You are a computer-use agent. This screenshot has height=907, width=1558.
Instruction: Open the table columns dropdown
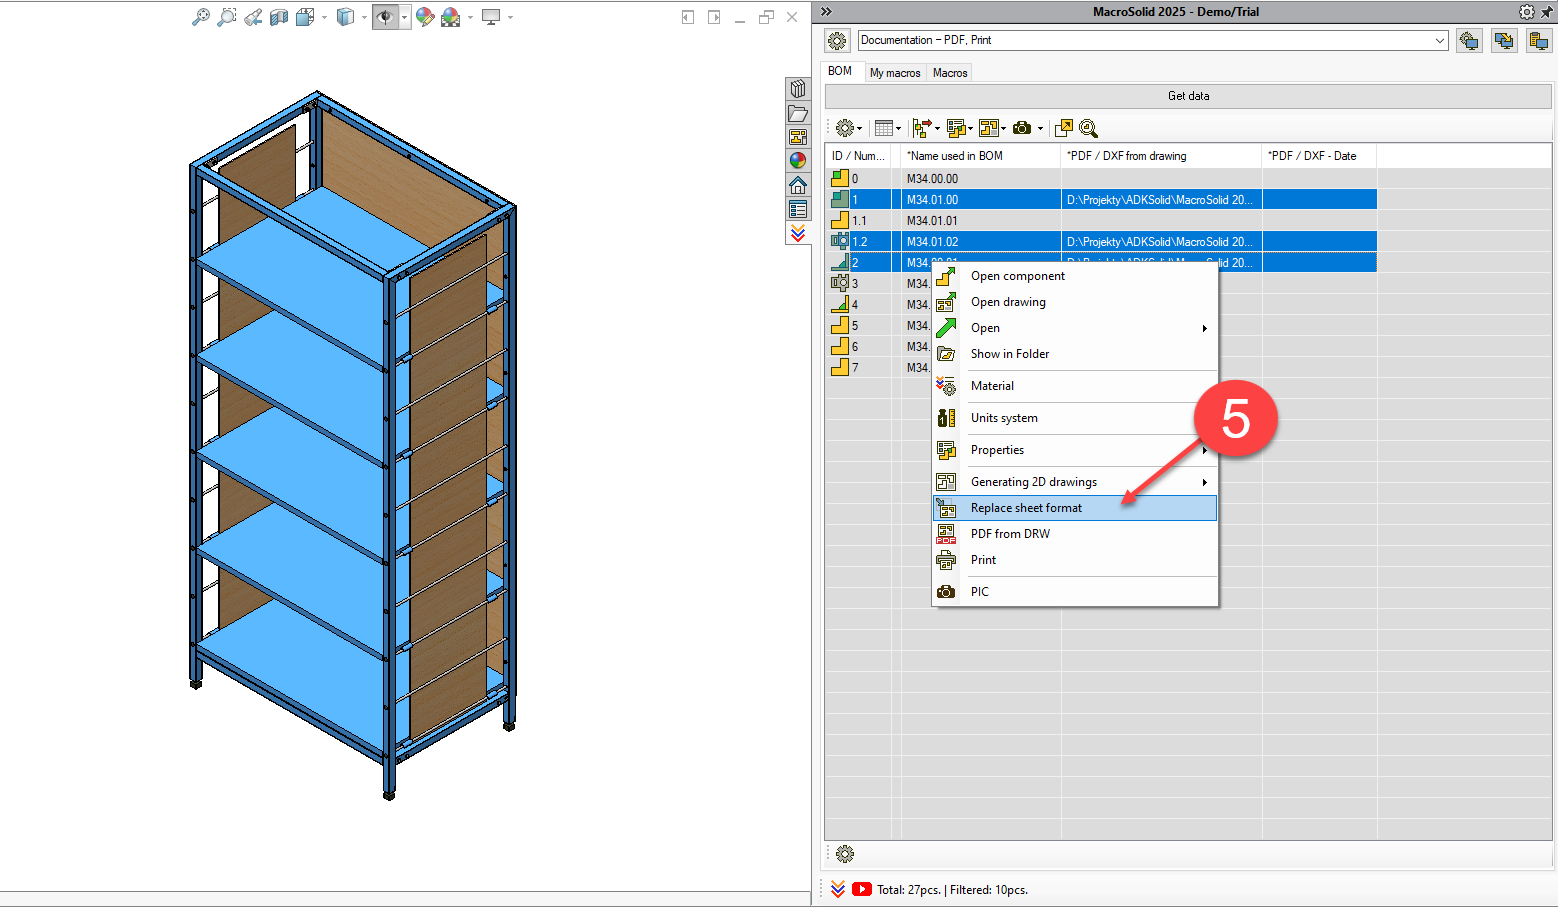point(887,128)
